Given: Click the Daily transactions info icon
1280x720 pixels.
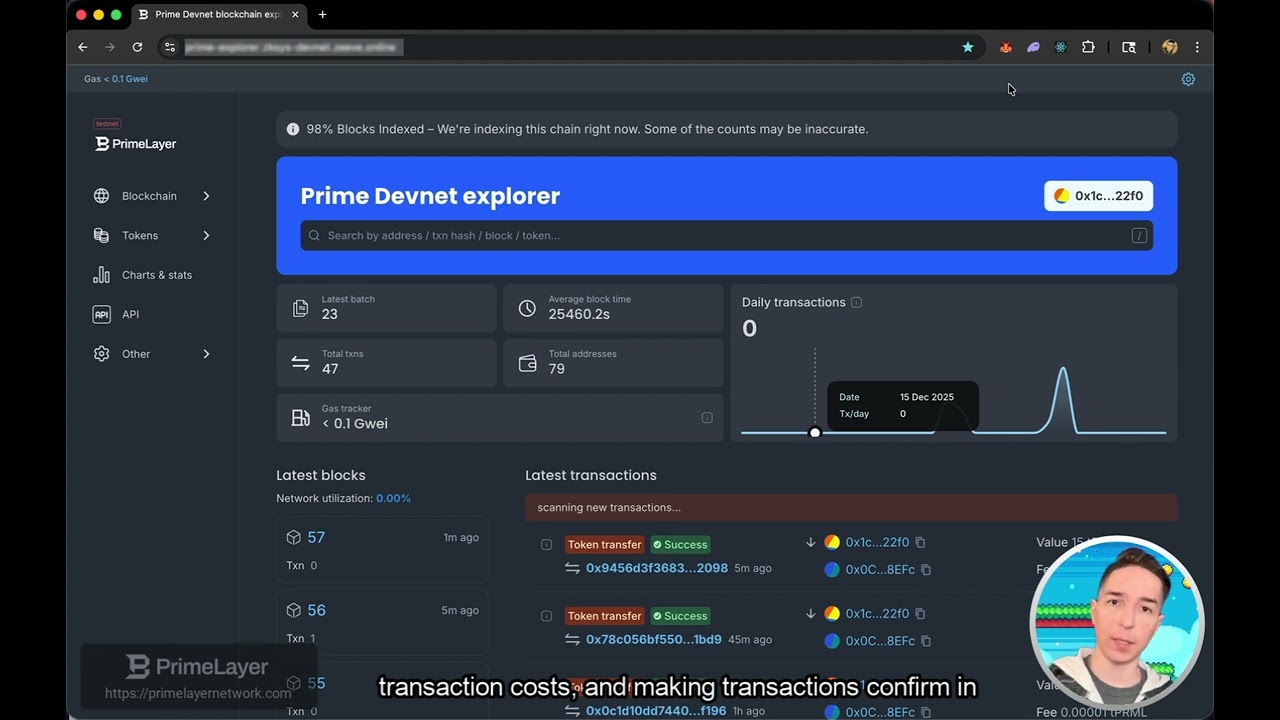Looking at the screenshot, I should point(856,302).
